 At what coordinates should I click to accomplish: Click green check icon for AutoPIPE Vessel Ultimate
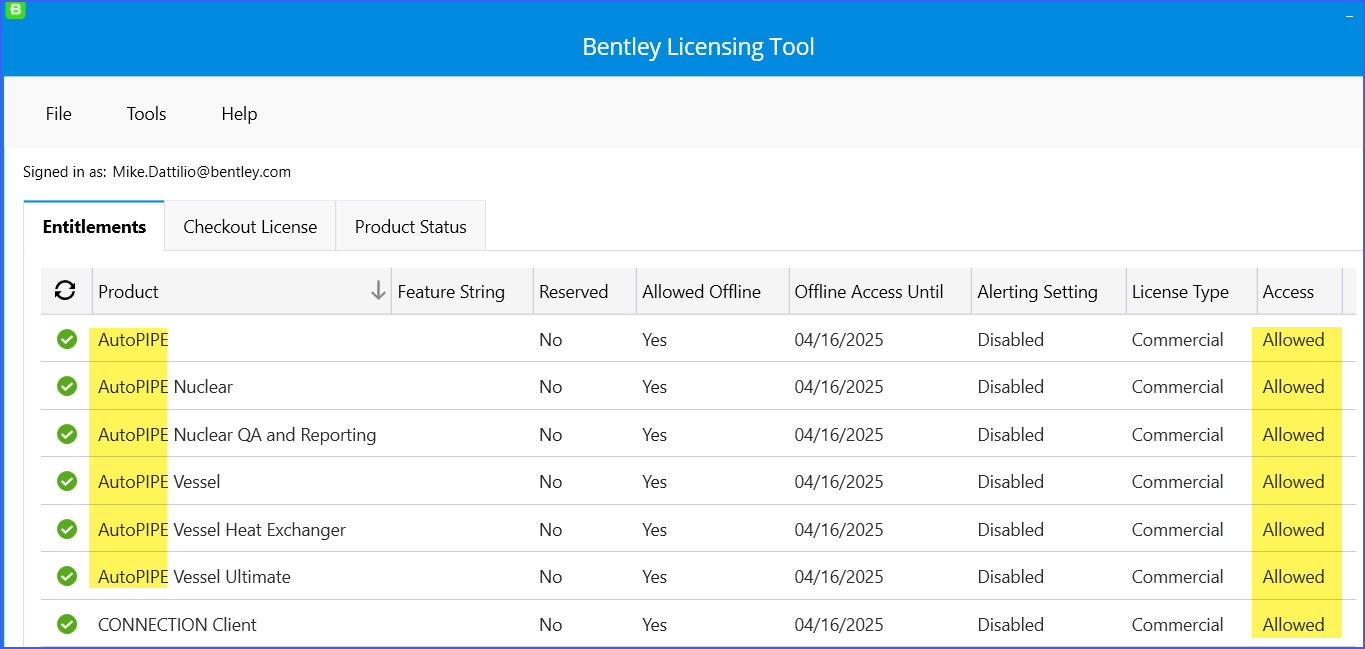click(x=67, y=577)
